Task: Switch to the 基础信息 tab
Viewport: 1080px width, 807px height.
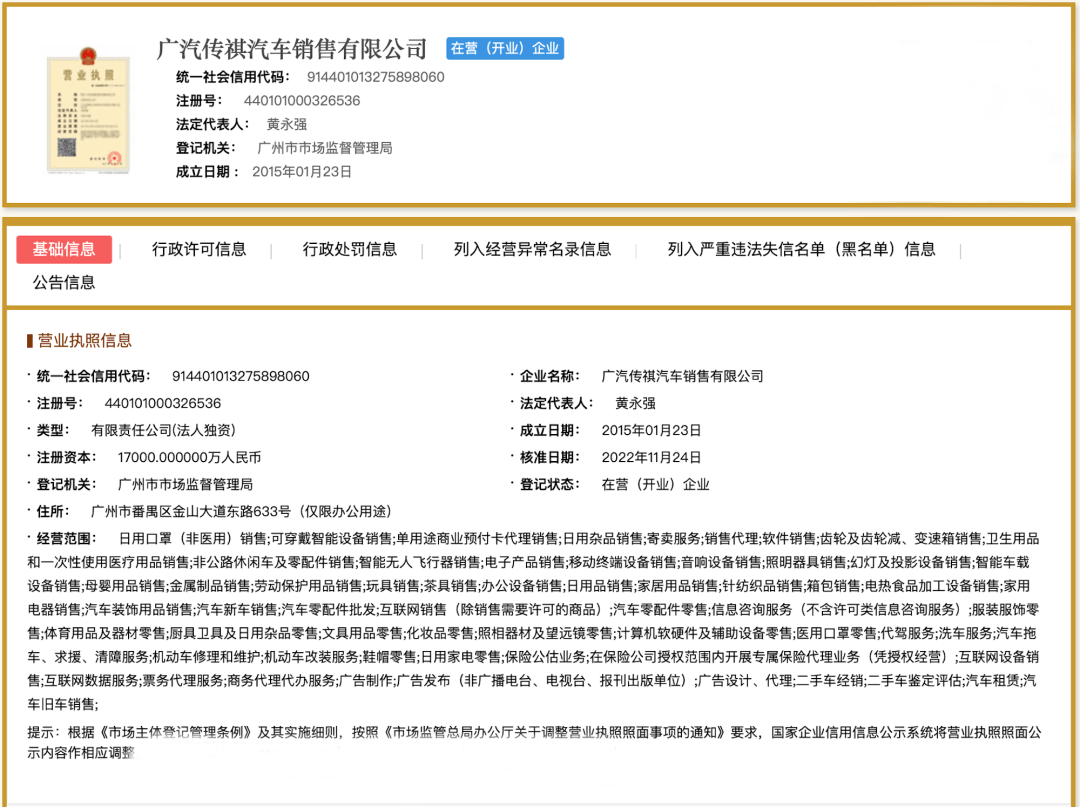Action: [x=64, y=249]
